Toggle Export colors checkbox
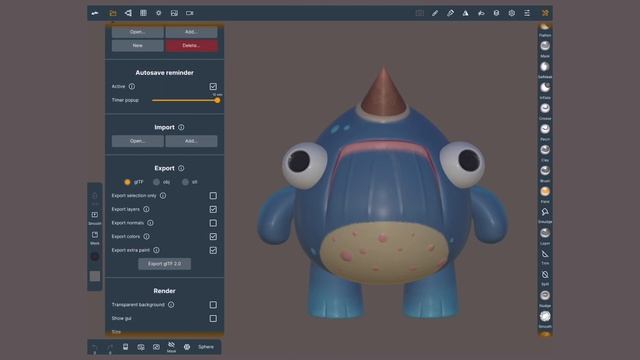This screenshot has height=360, width=640. click(x=213, y=237)
